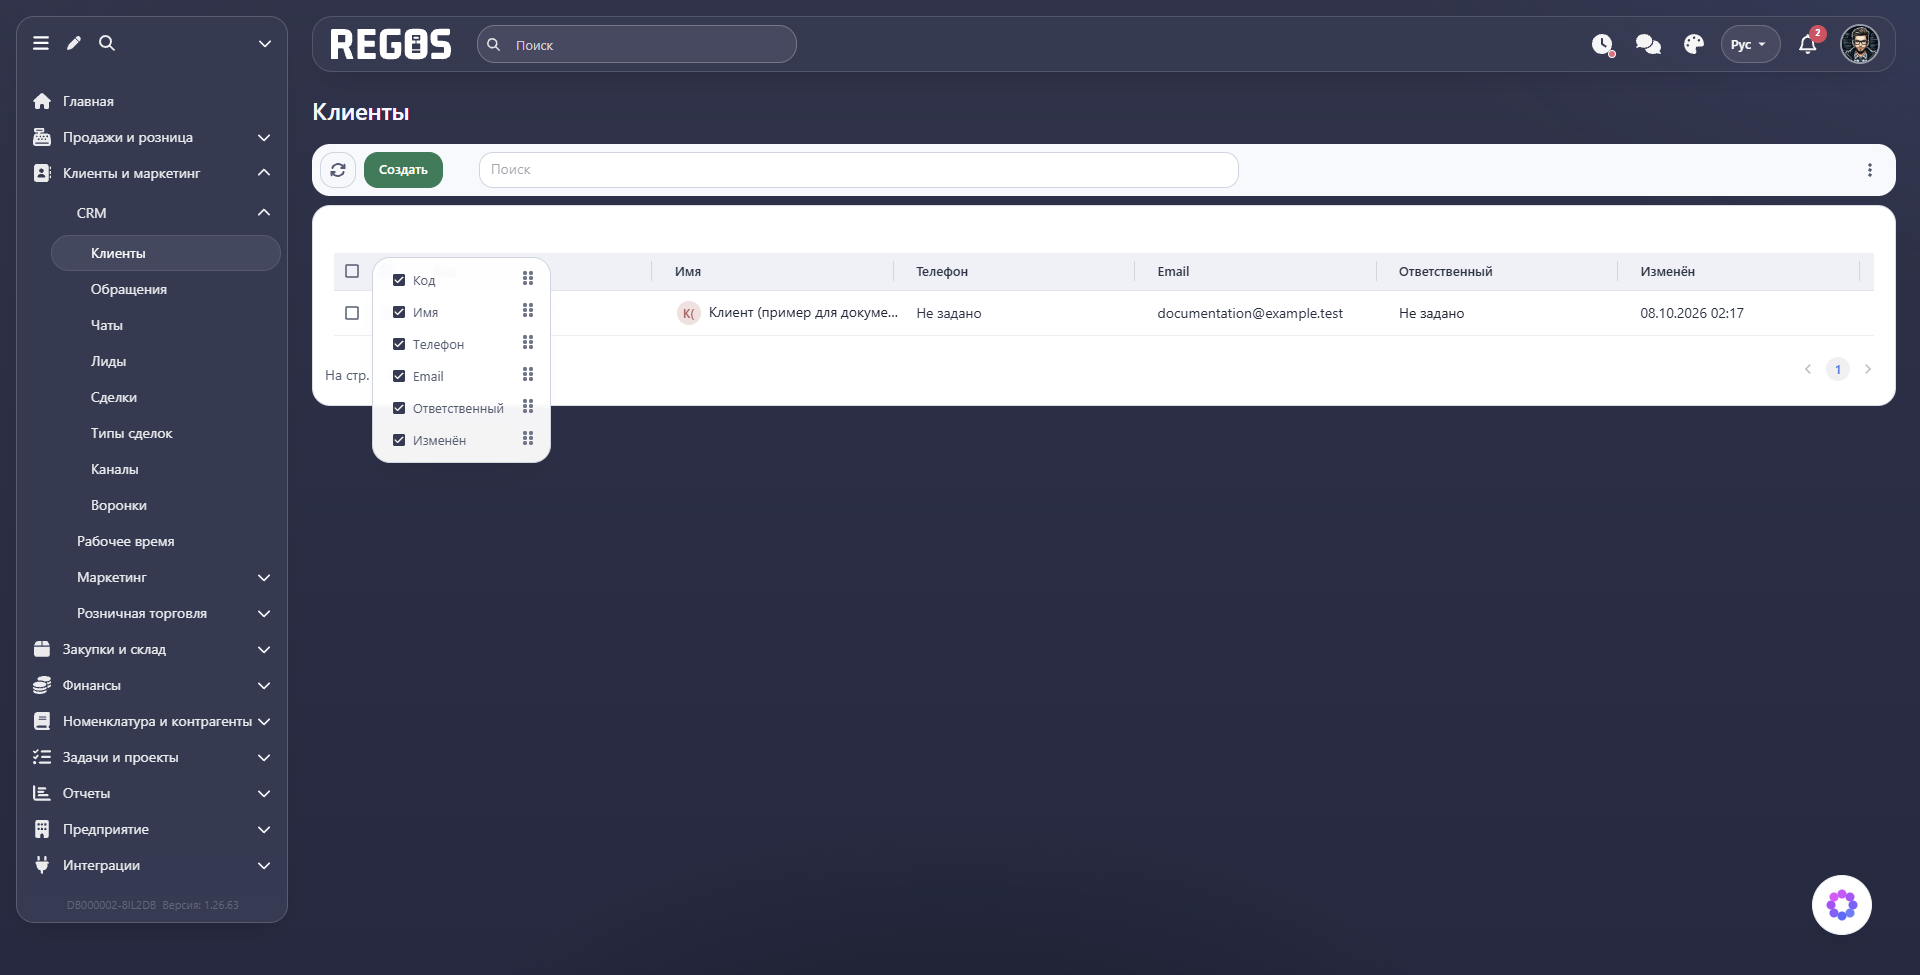The width and height of the screenshot is (1920, 975).
Task: Click the clients table search field
Action: [x=858, y=170]
